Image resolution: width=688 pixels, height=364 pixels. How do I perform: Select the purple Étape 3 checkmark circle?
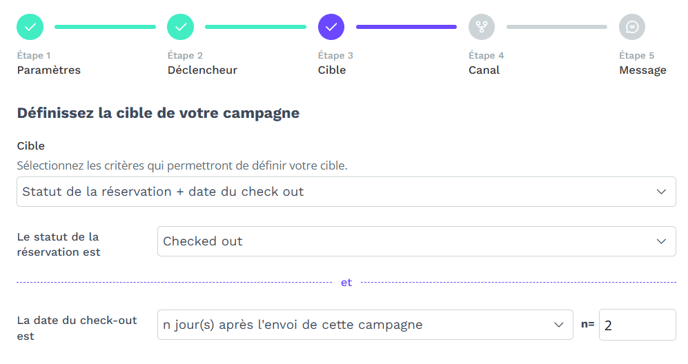[x=331, y=27]
